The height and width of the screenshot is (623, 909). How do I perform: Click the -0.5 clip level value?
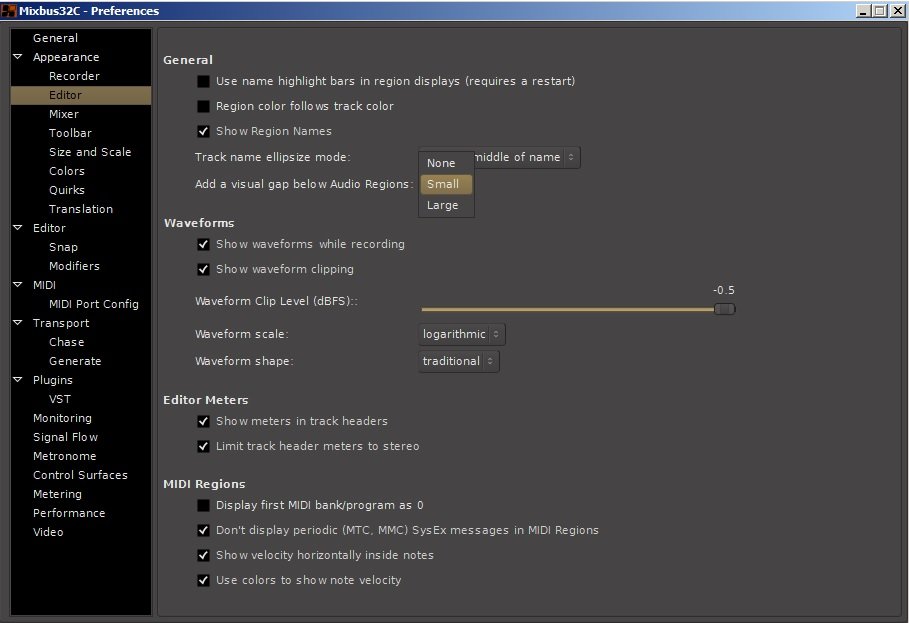point(723,290)
